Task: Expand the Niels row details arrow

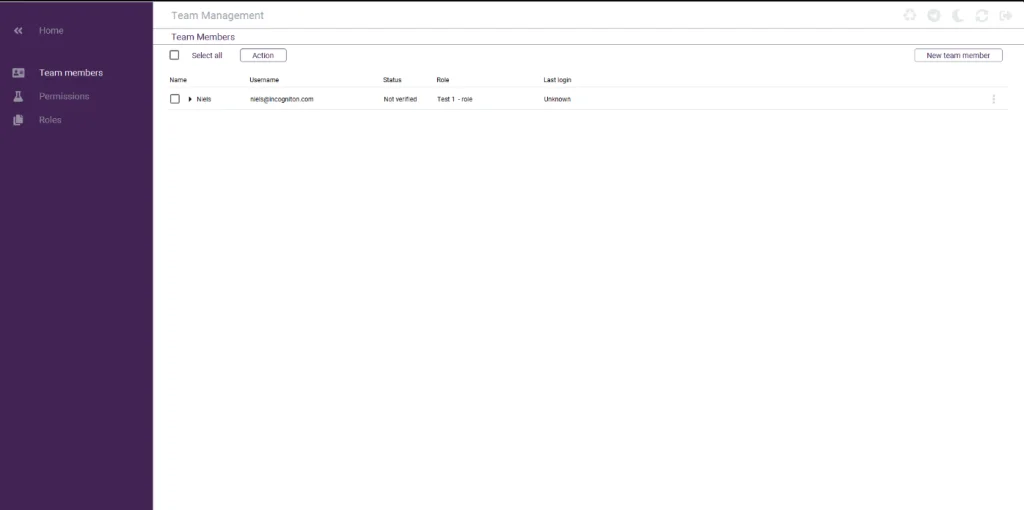Action: pos(190,99)
